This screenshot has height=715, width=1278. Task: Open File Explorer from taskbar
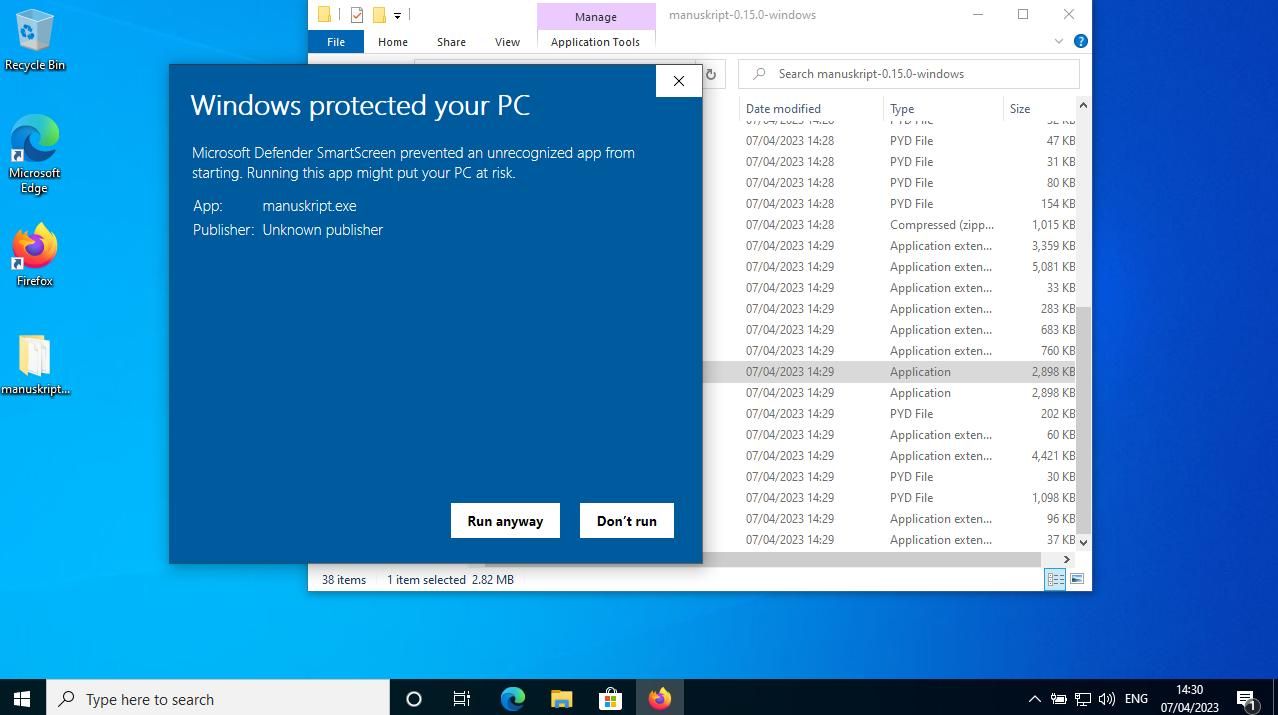click(561, 699)
